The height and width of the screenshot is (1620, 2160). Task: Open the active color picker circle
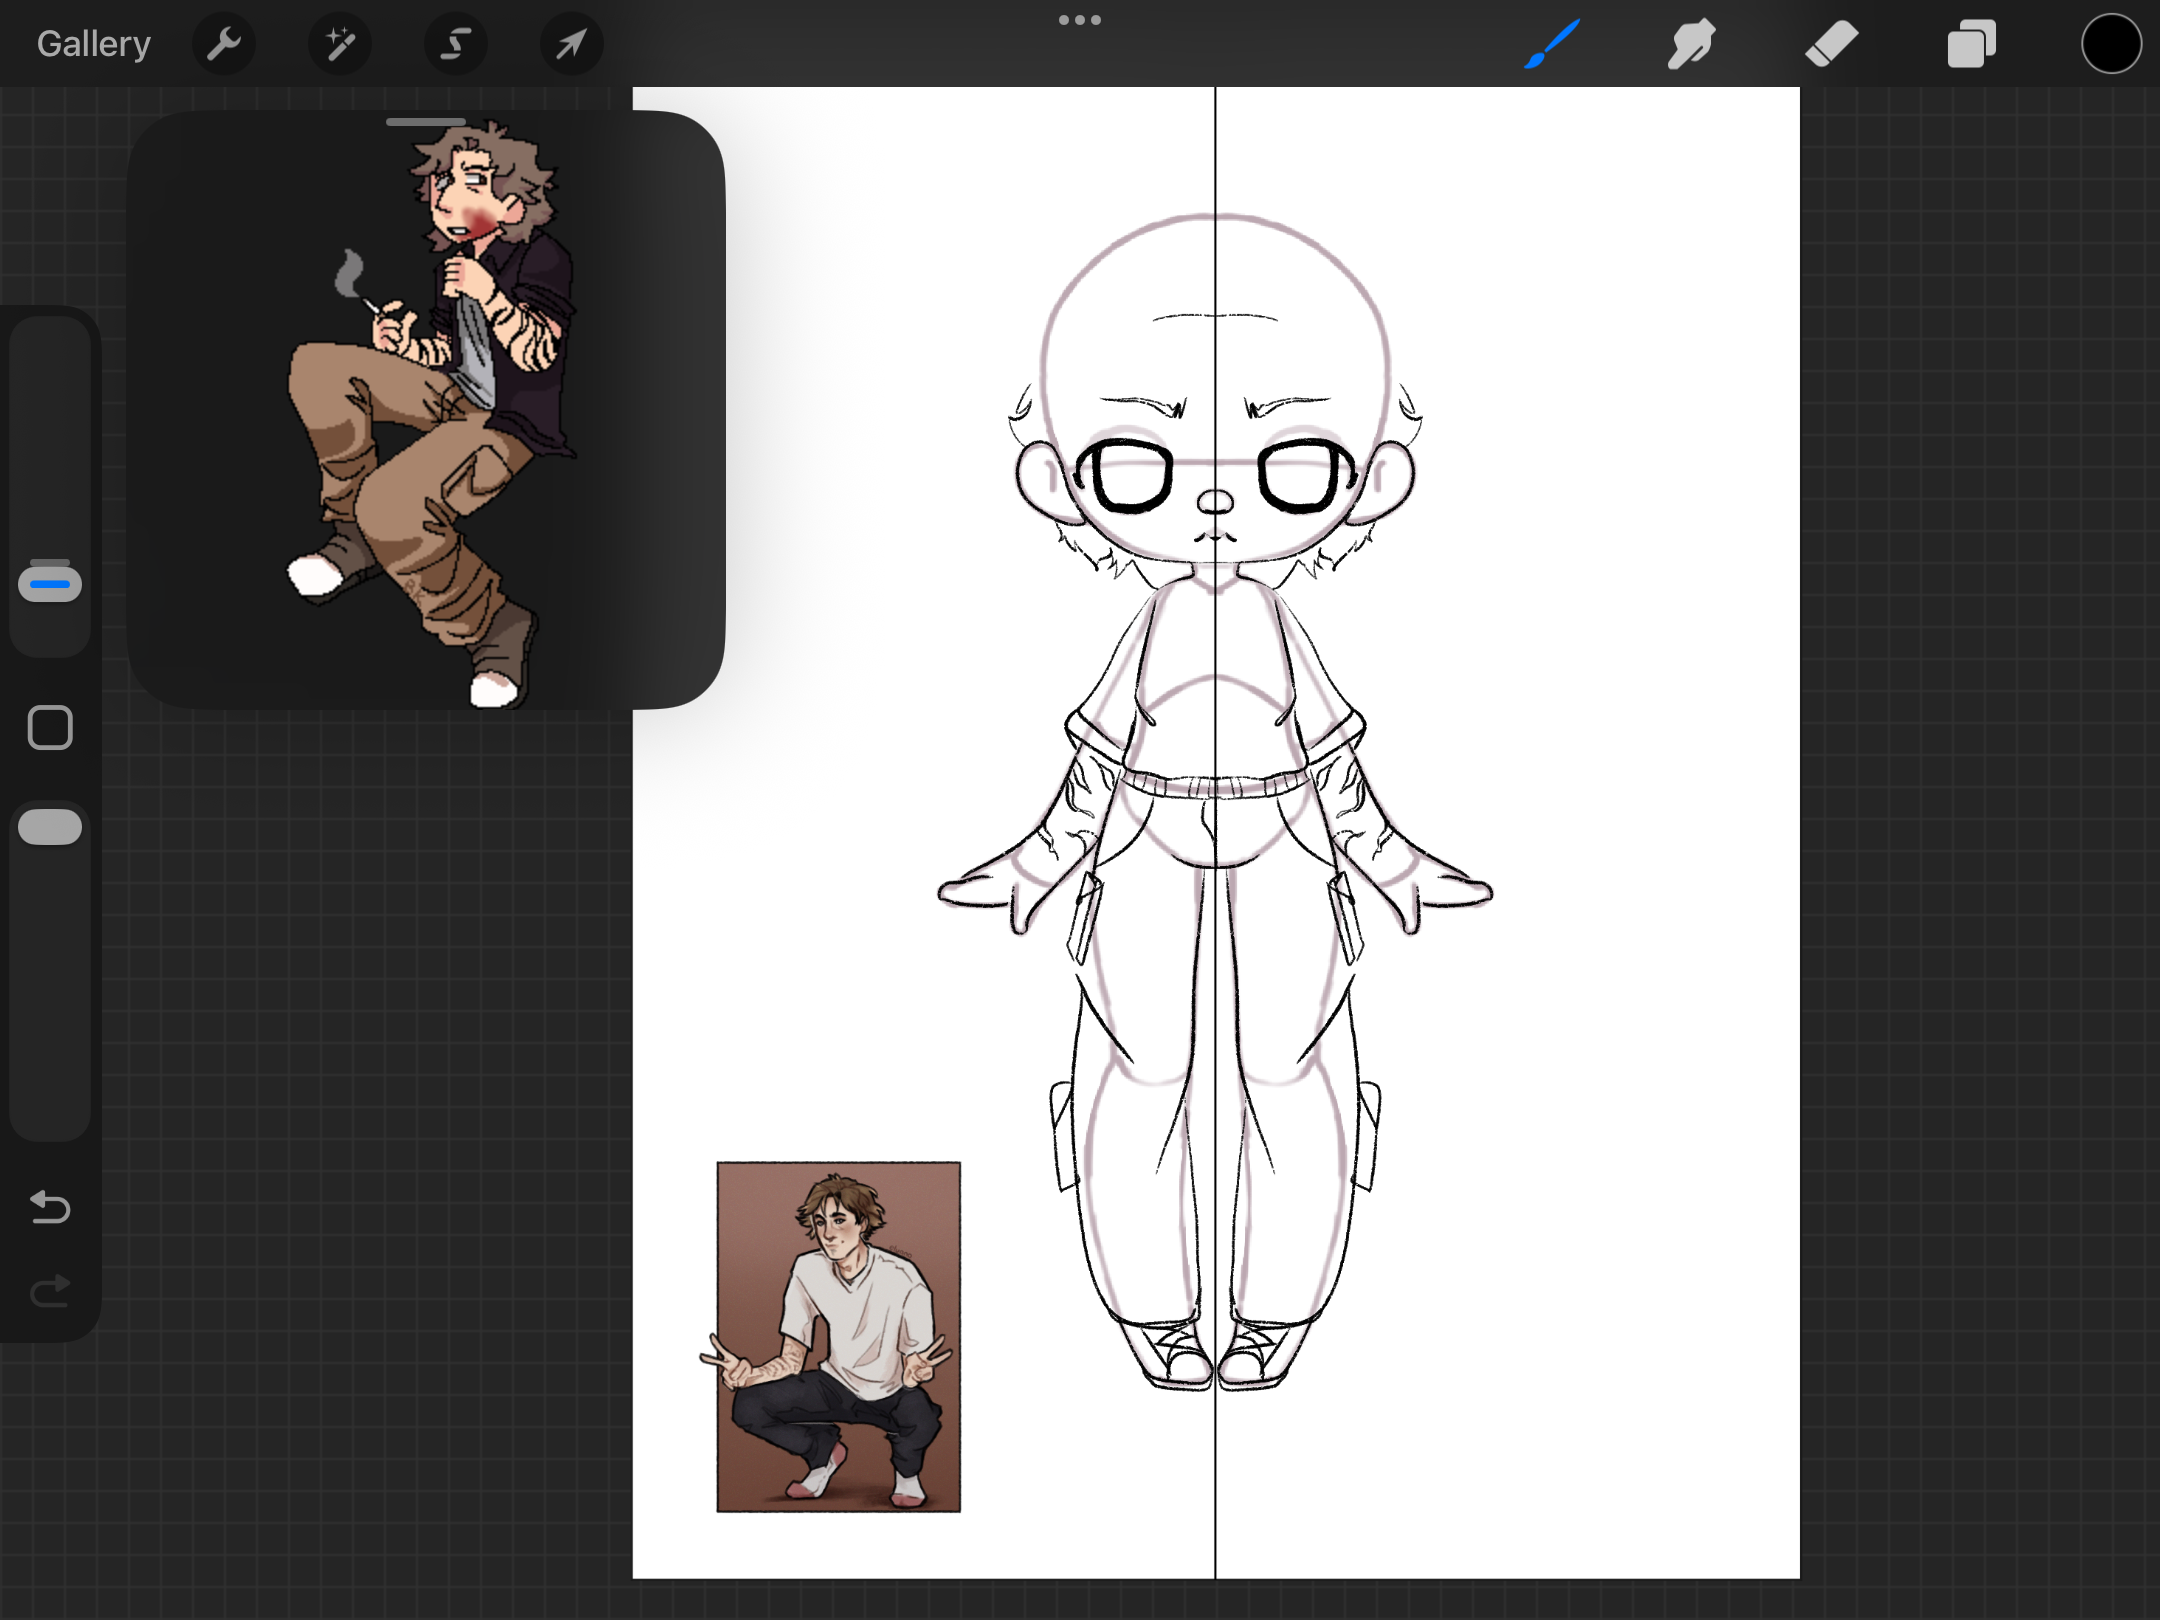(x=2111, y=44)
